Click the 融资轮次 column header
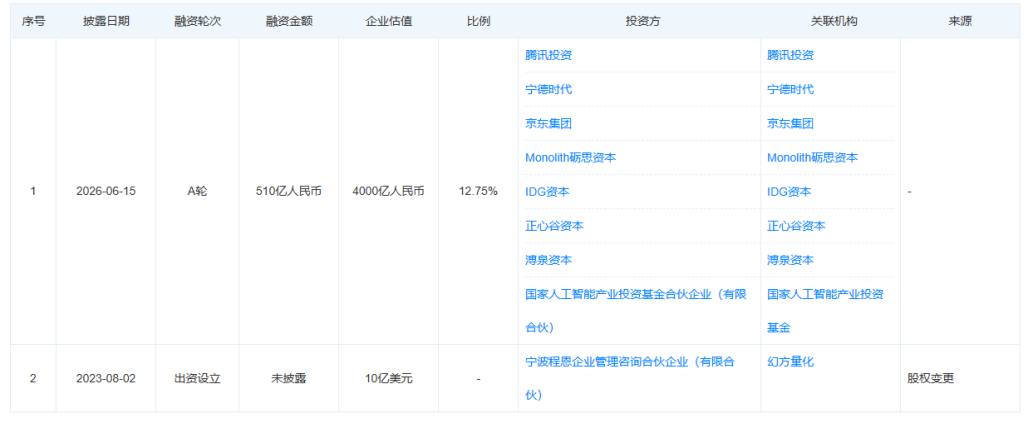This screenshot has width=1028, height=424. pos(197,21)
